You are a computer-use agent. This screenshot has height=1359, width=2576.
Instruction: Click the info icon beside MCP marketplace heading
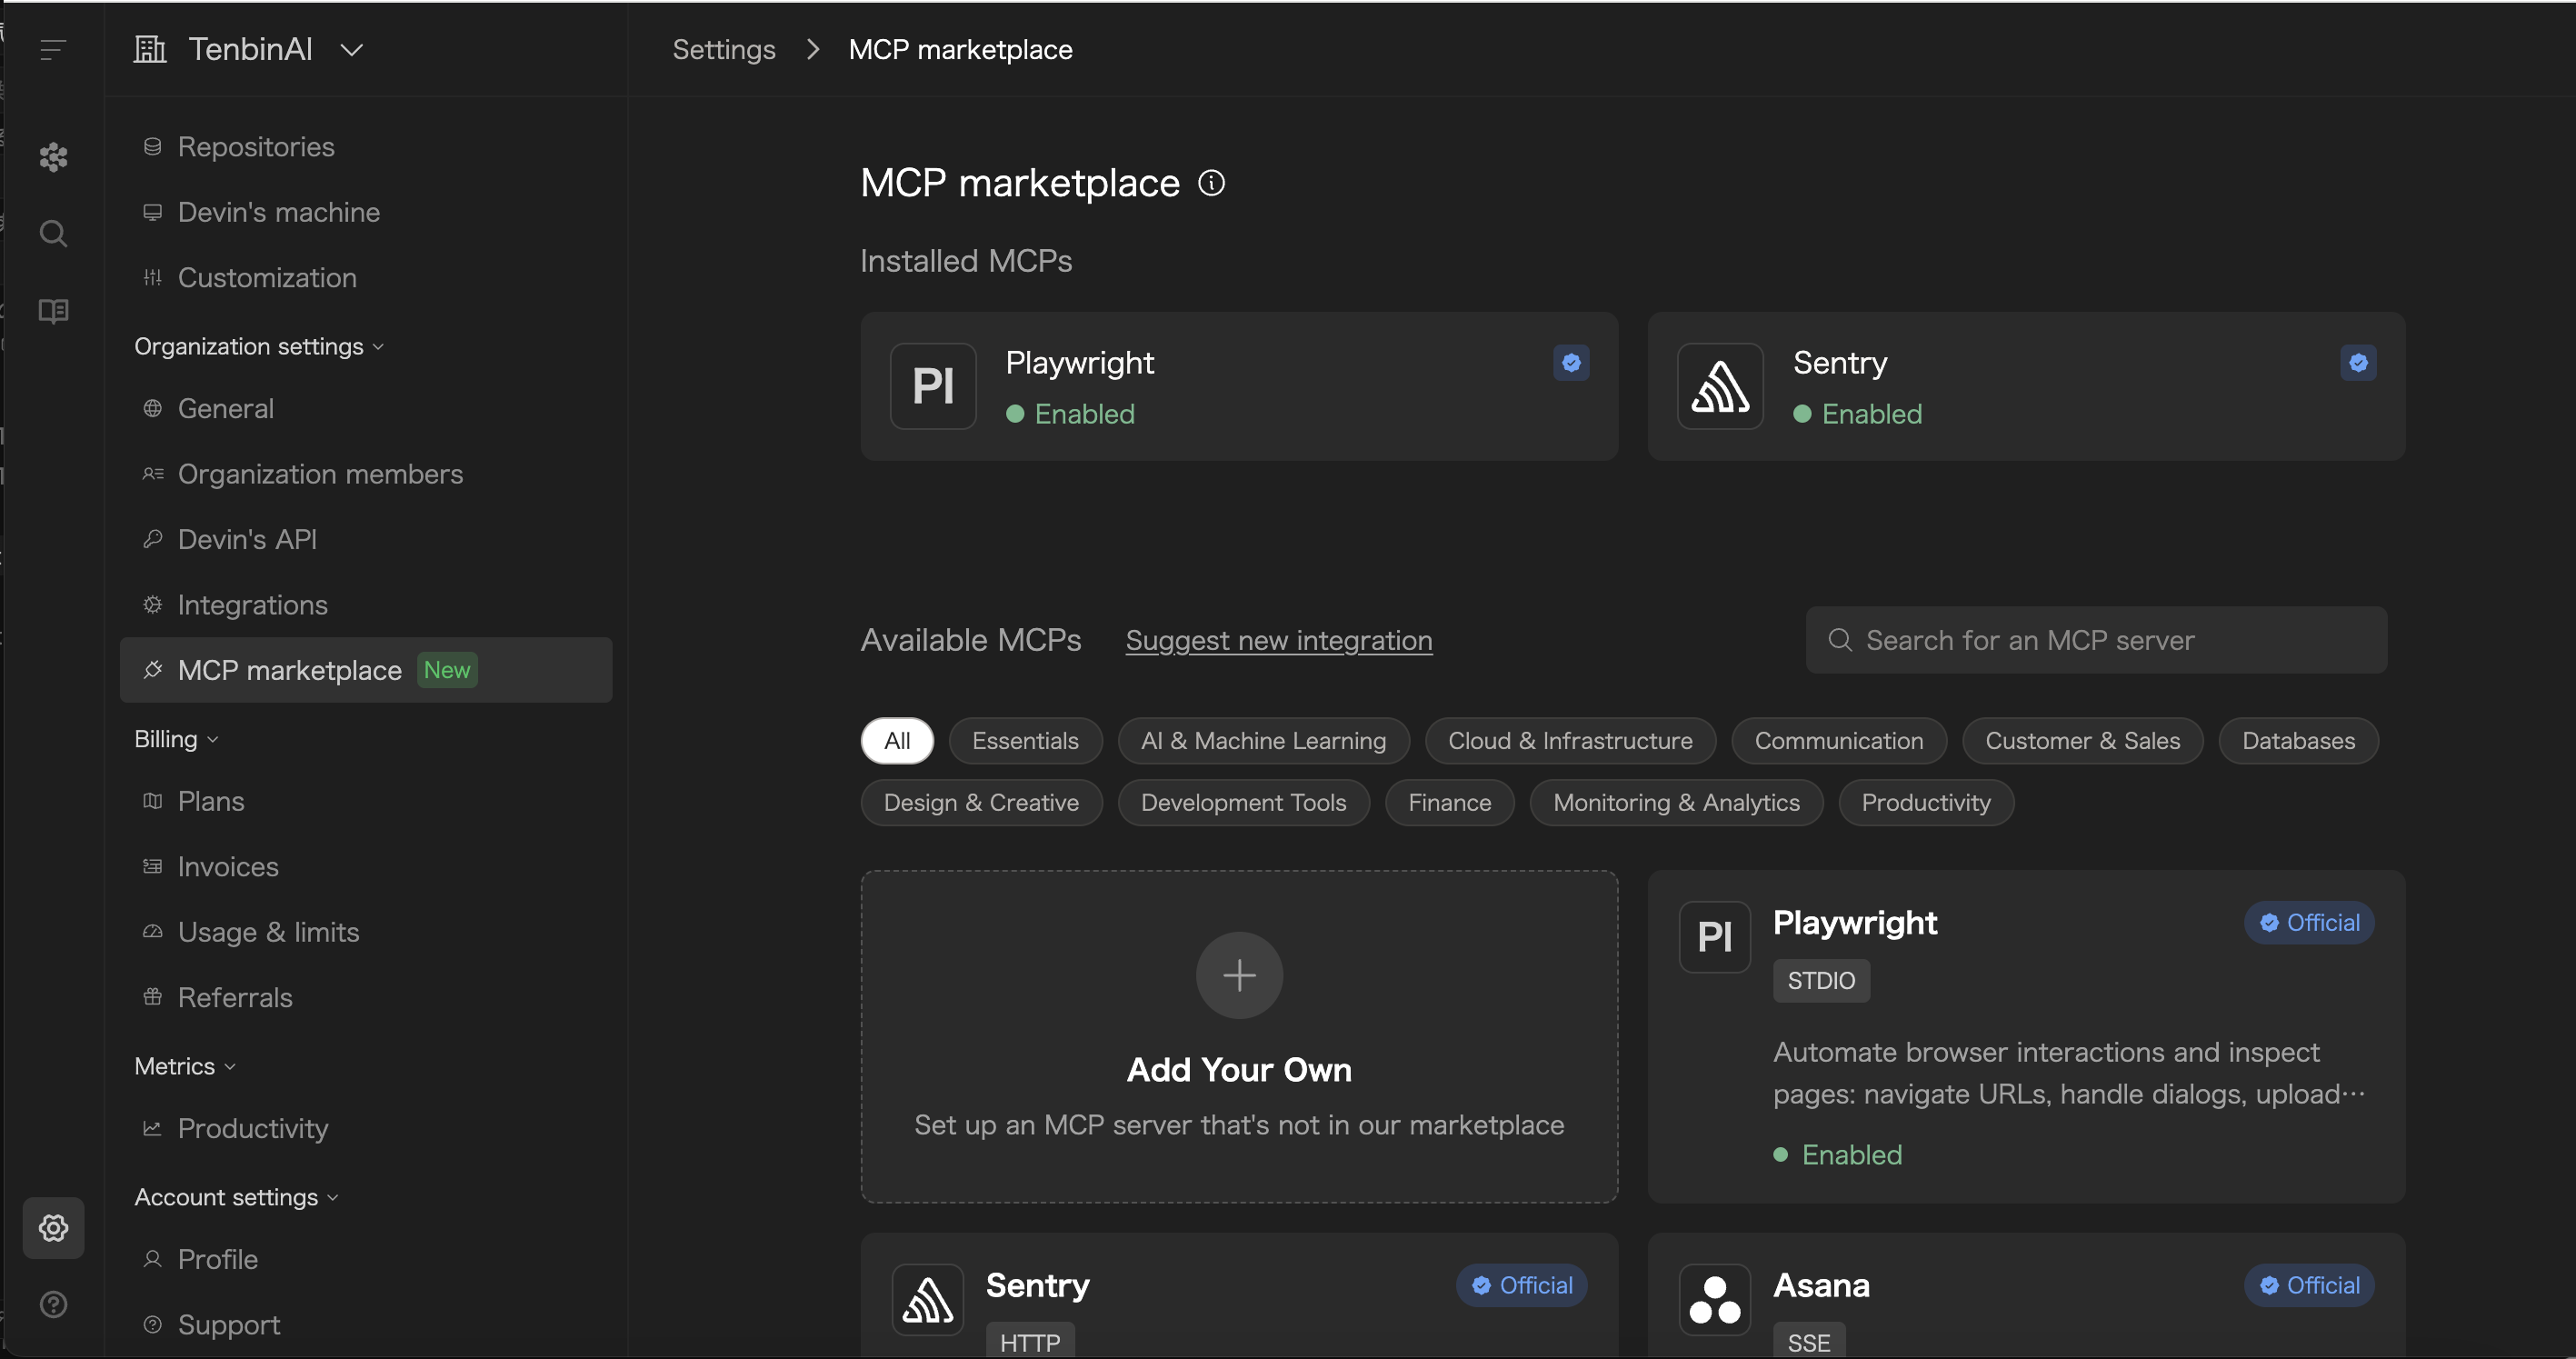tap(1211, 183)
